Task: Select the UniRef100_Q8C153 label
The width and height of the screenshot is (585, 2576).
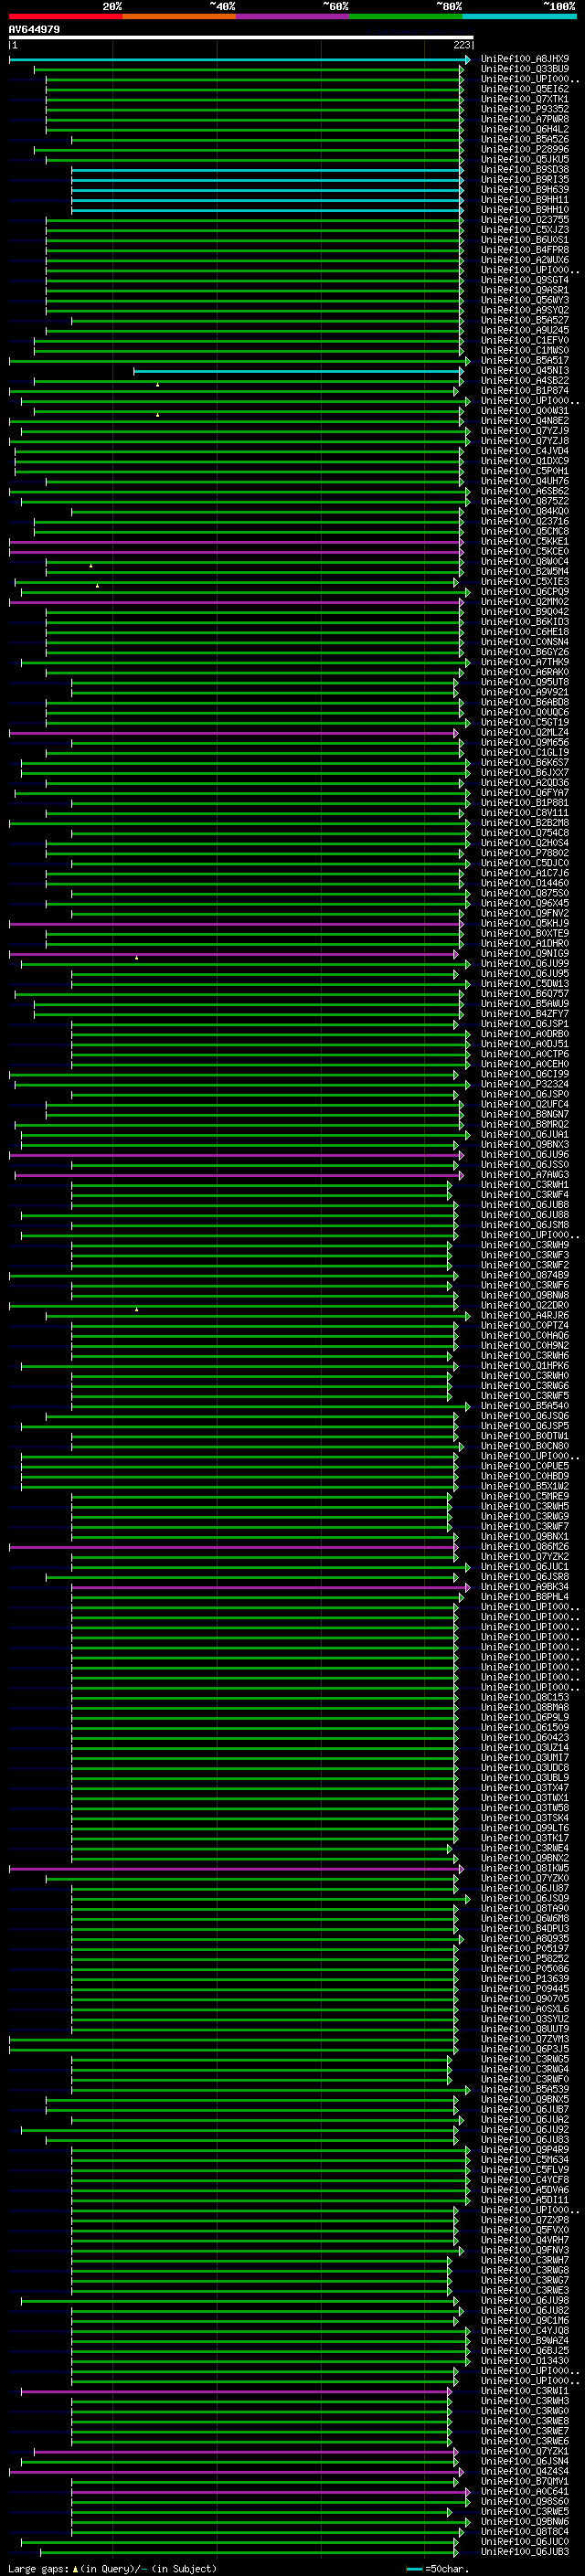Action: point(525,1697)
